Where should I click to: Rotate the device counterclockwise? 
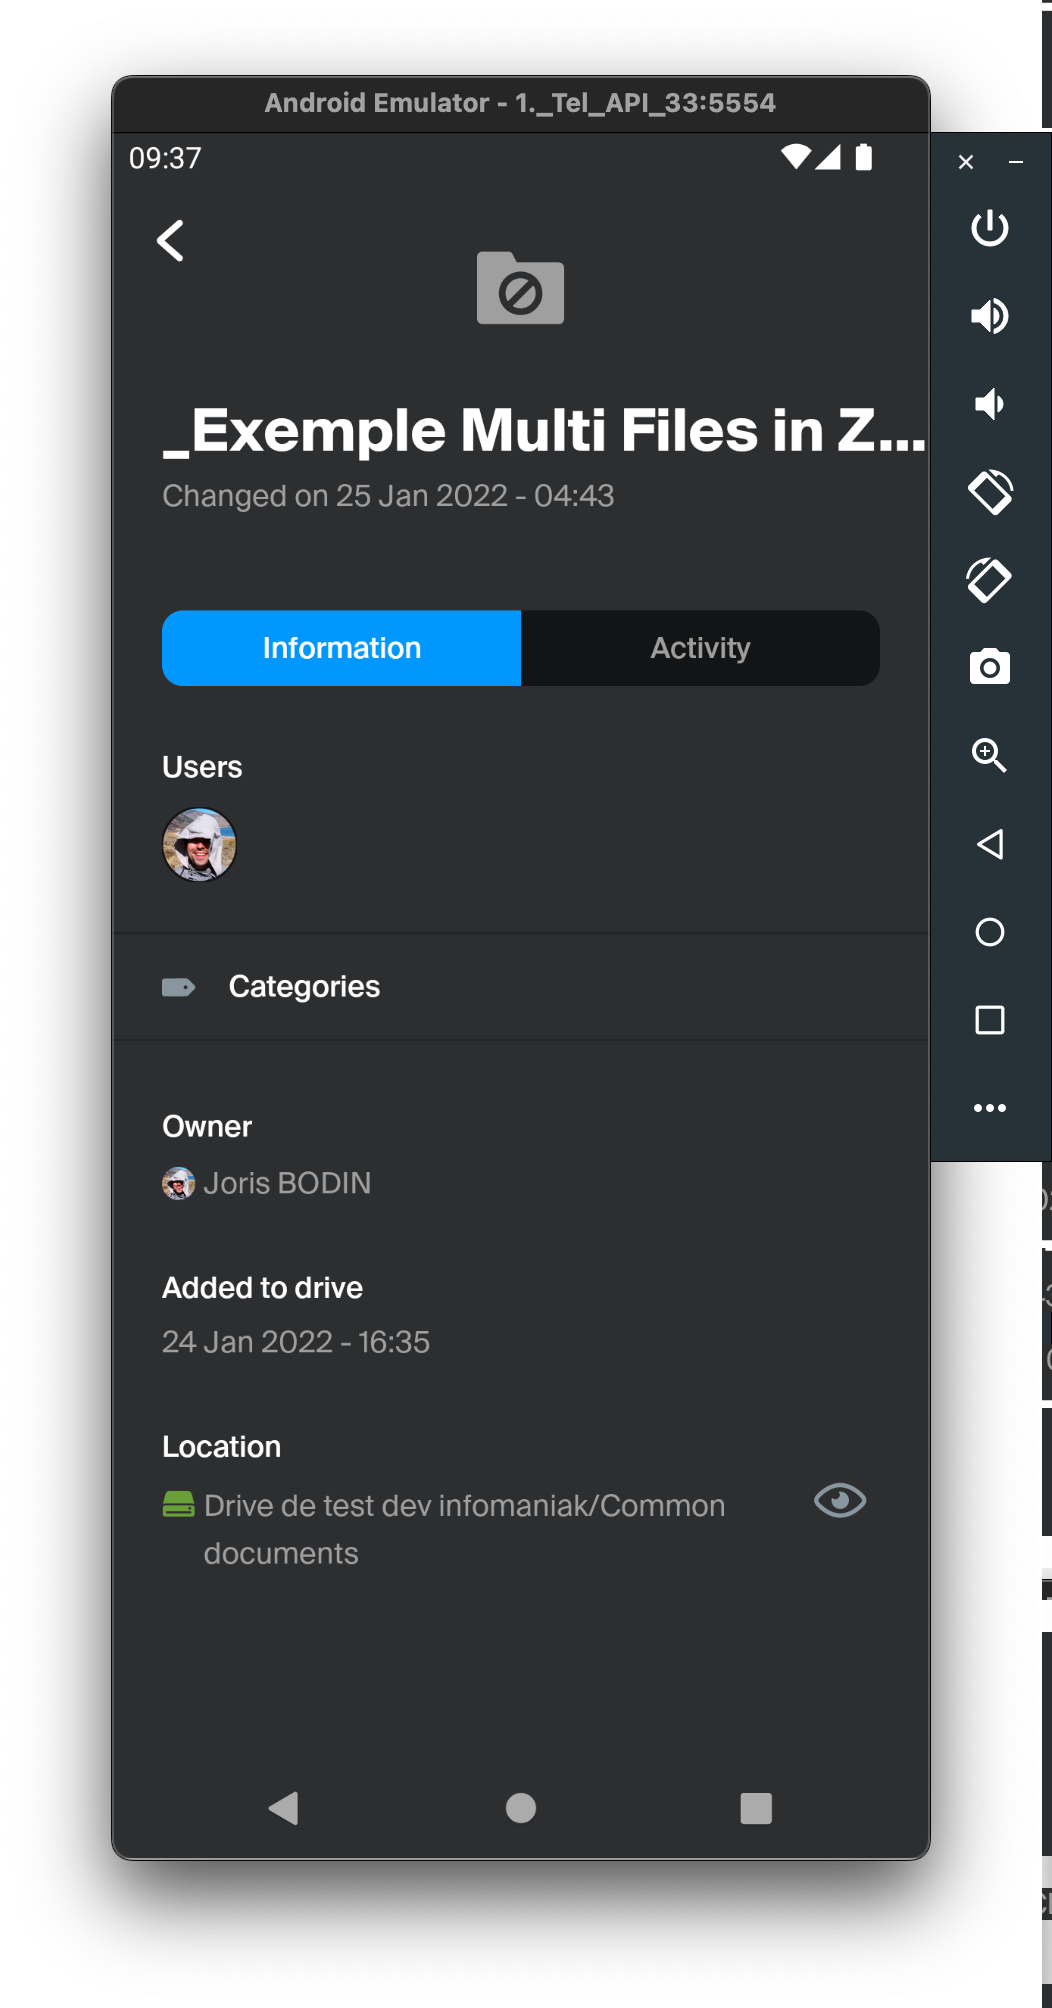(989, 492)
